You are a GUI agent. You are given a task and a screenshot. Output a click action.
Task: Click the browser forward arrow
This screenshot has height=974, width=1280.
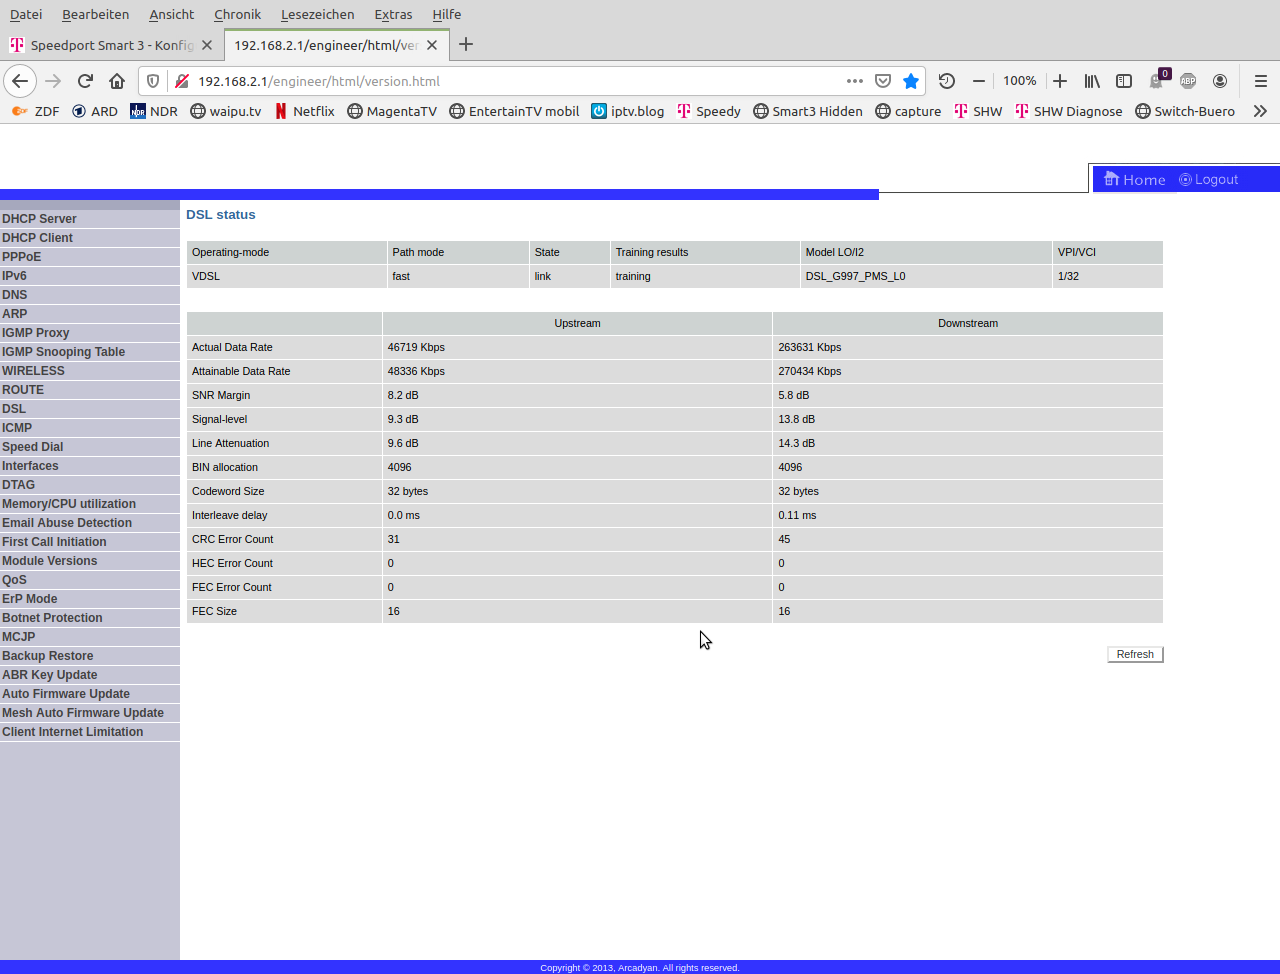(53, 81)
